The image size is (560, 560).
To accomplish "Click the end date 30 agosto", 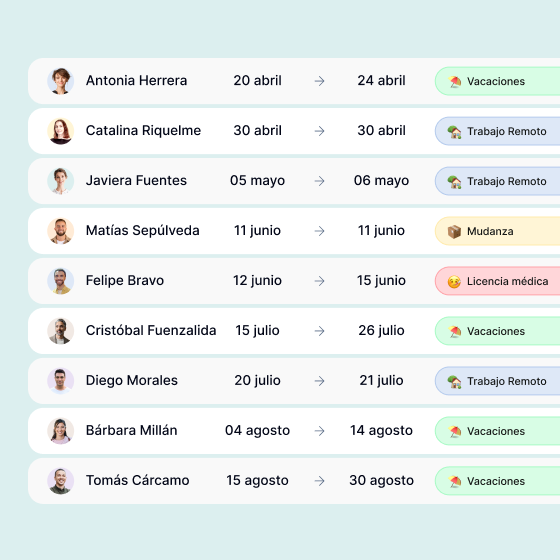I will point(381,481).
